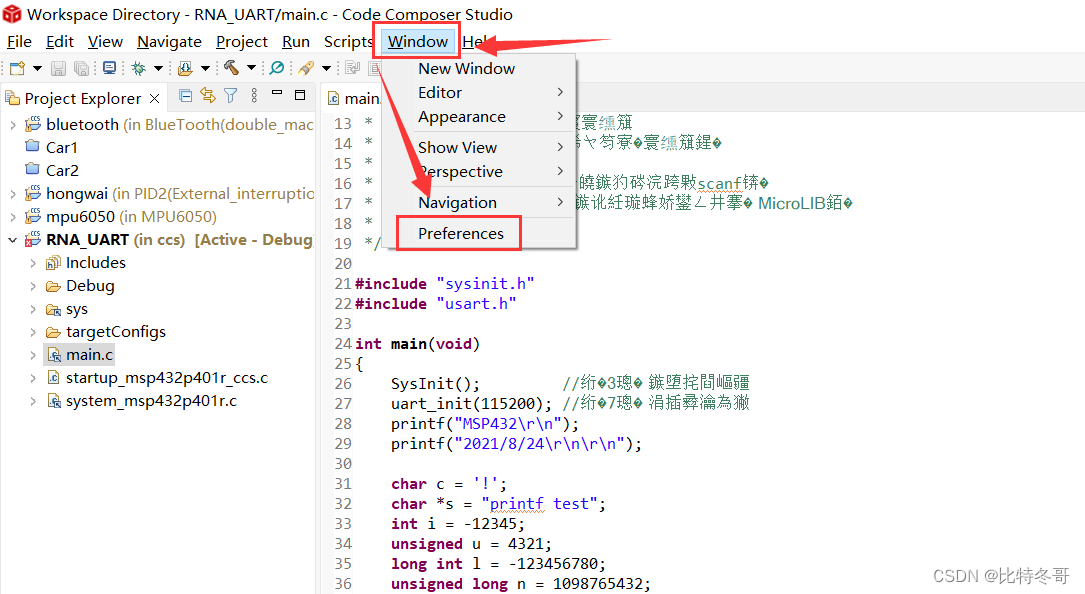The height and width of the screenshot is (594, 1085).
Task: Click the Includes folder icon
Action: tap(53, 262)
